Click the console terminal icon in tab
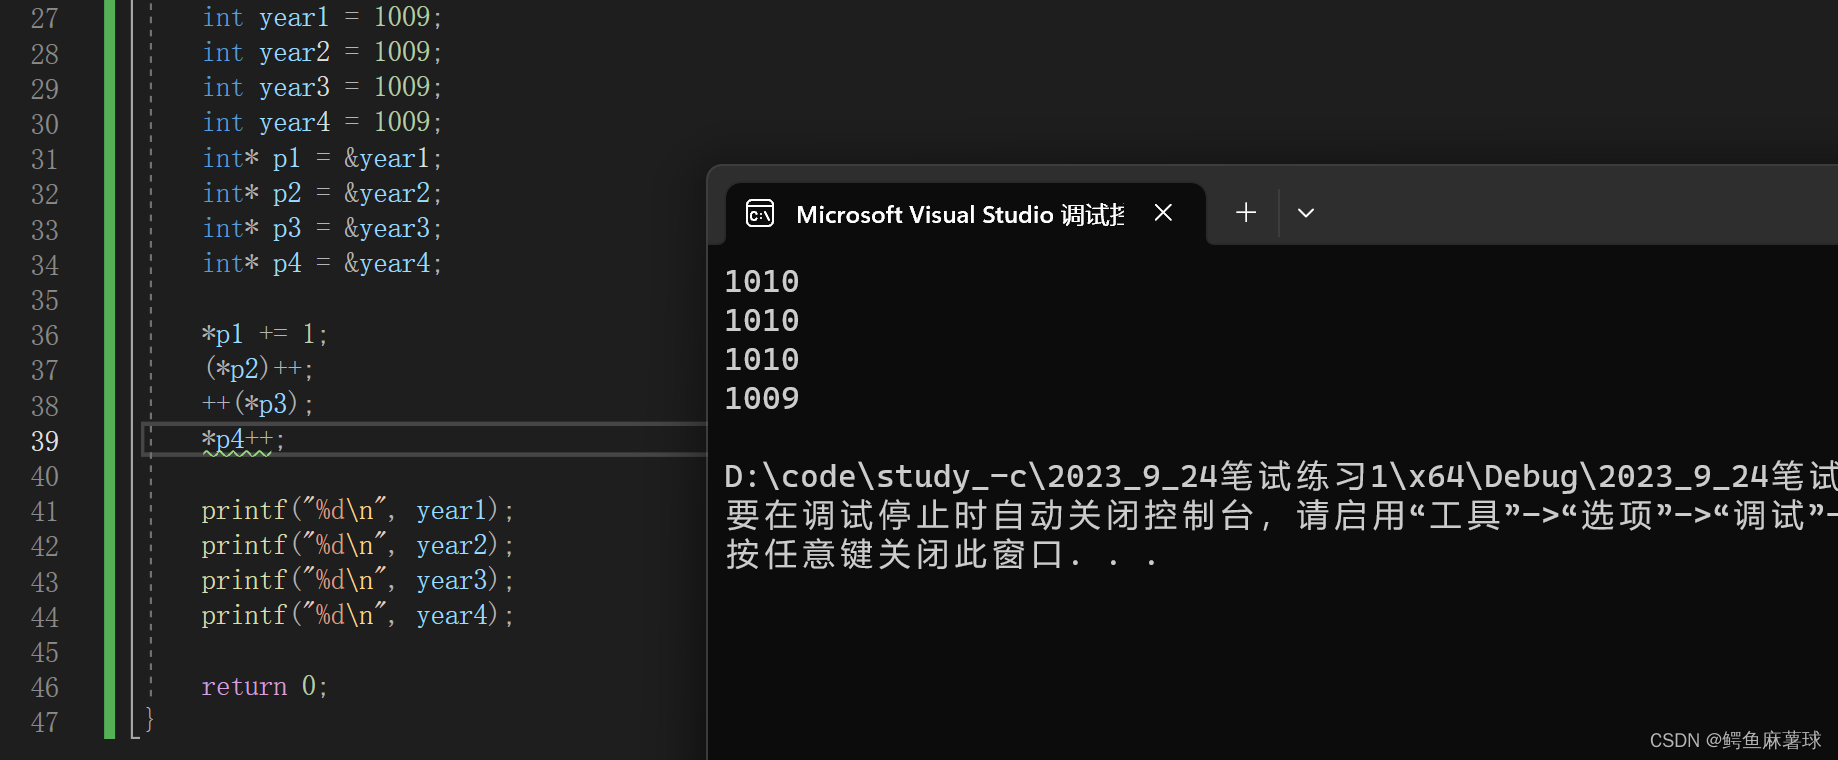1838x760 pixels. coord(760,213)
